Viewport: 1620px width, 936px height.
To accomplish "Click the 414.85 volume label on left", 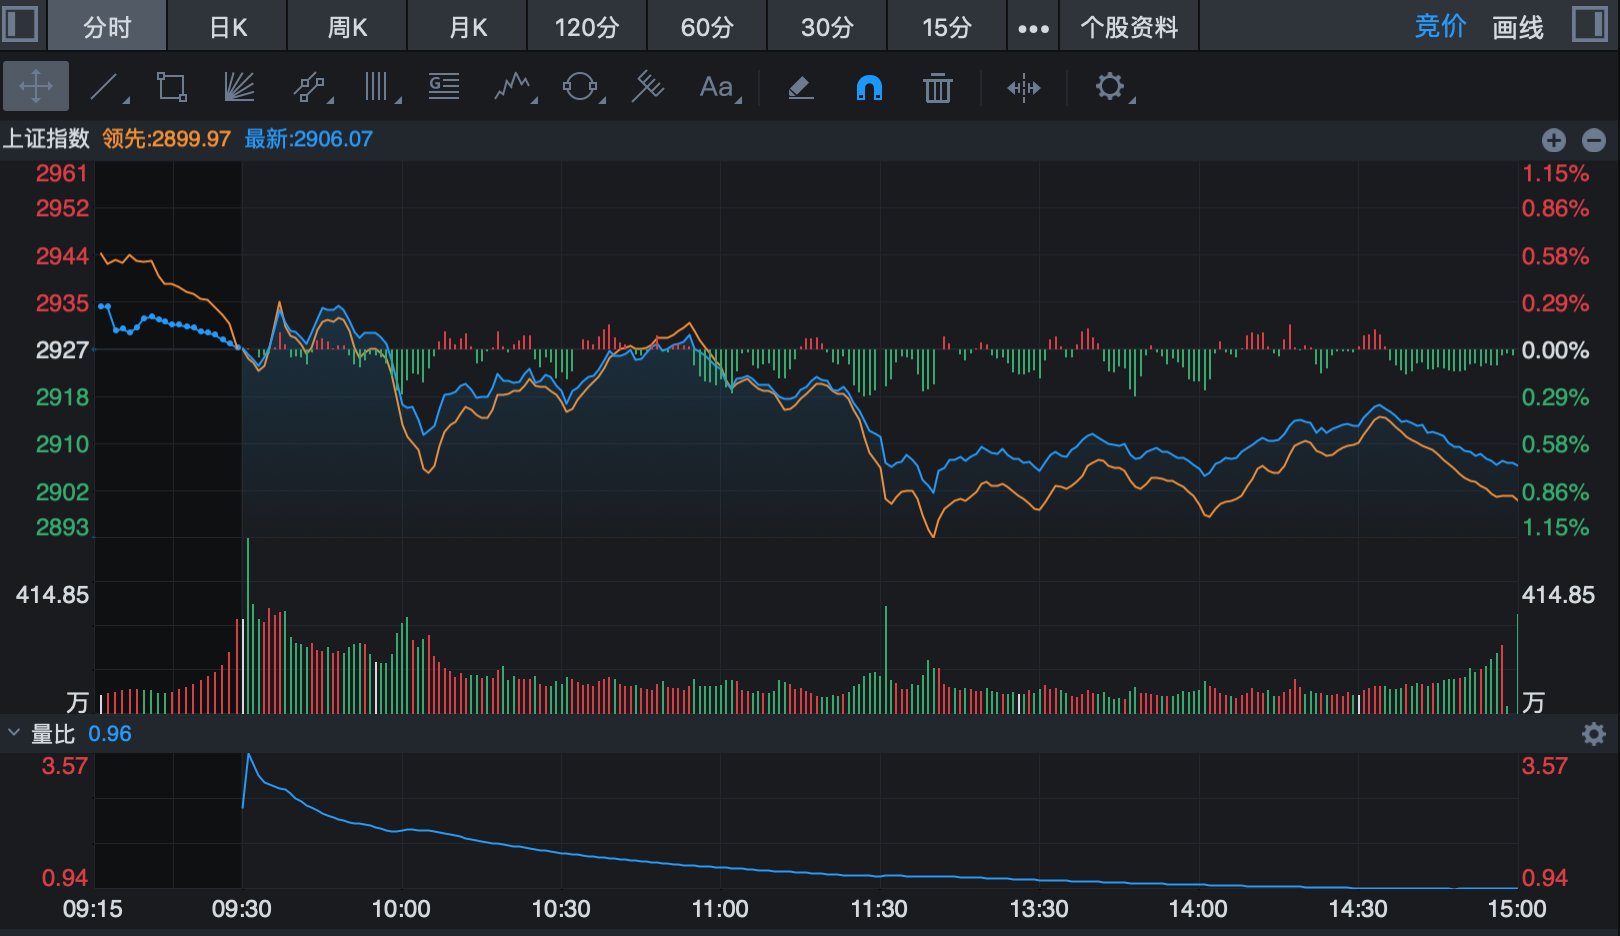I will pyautogui.click(x=52, y=595).
